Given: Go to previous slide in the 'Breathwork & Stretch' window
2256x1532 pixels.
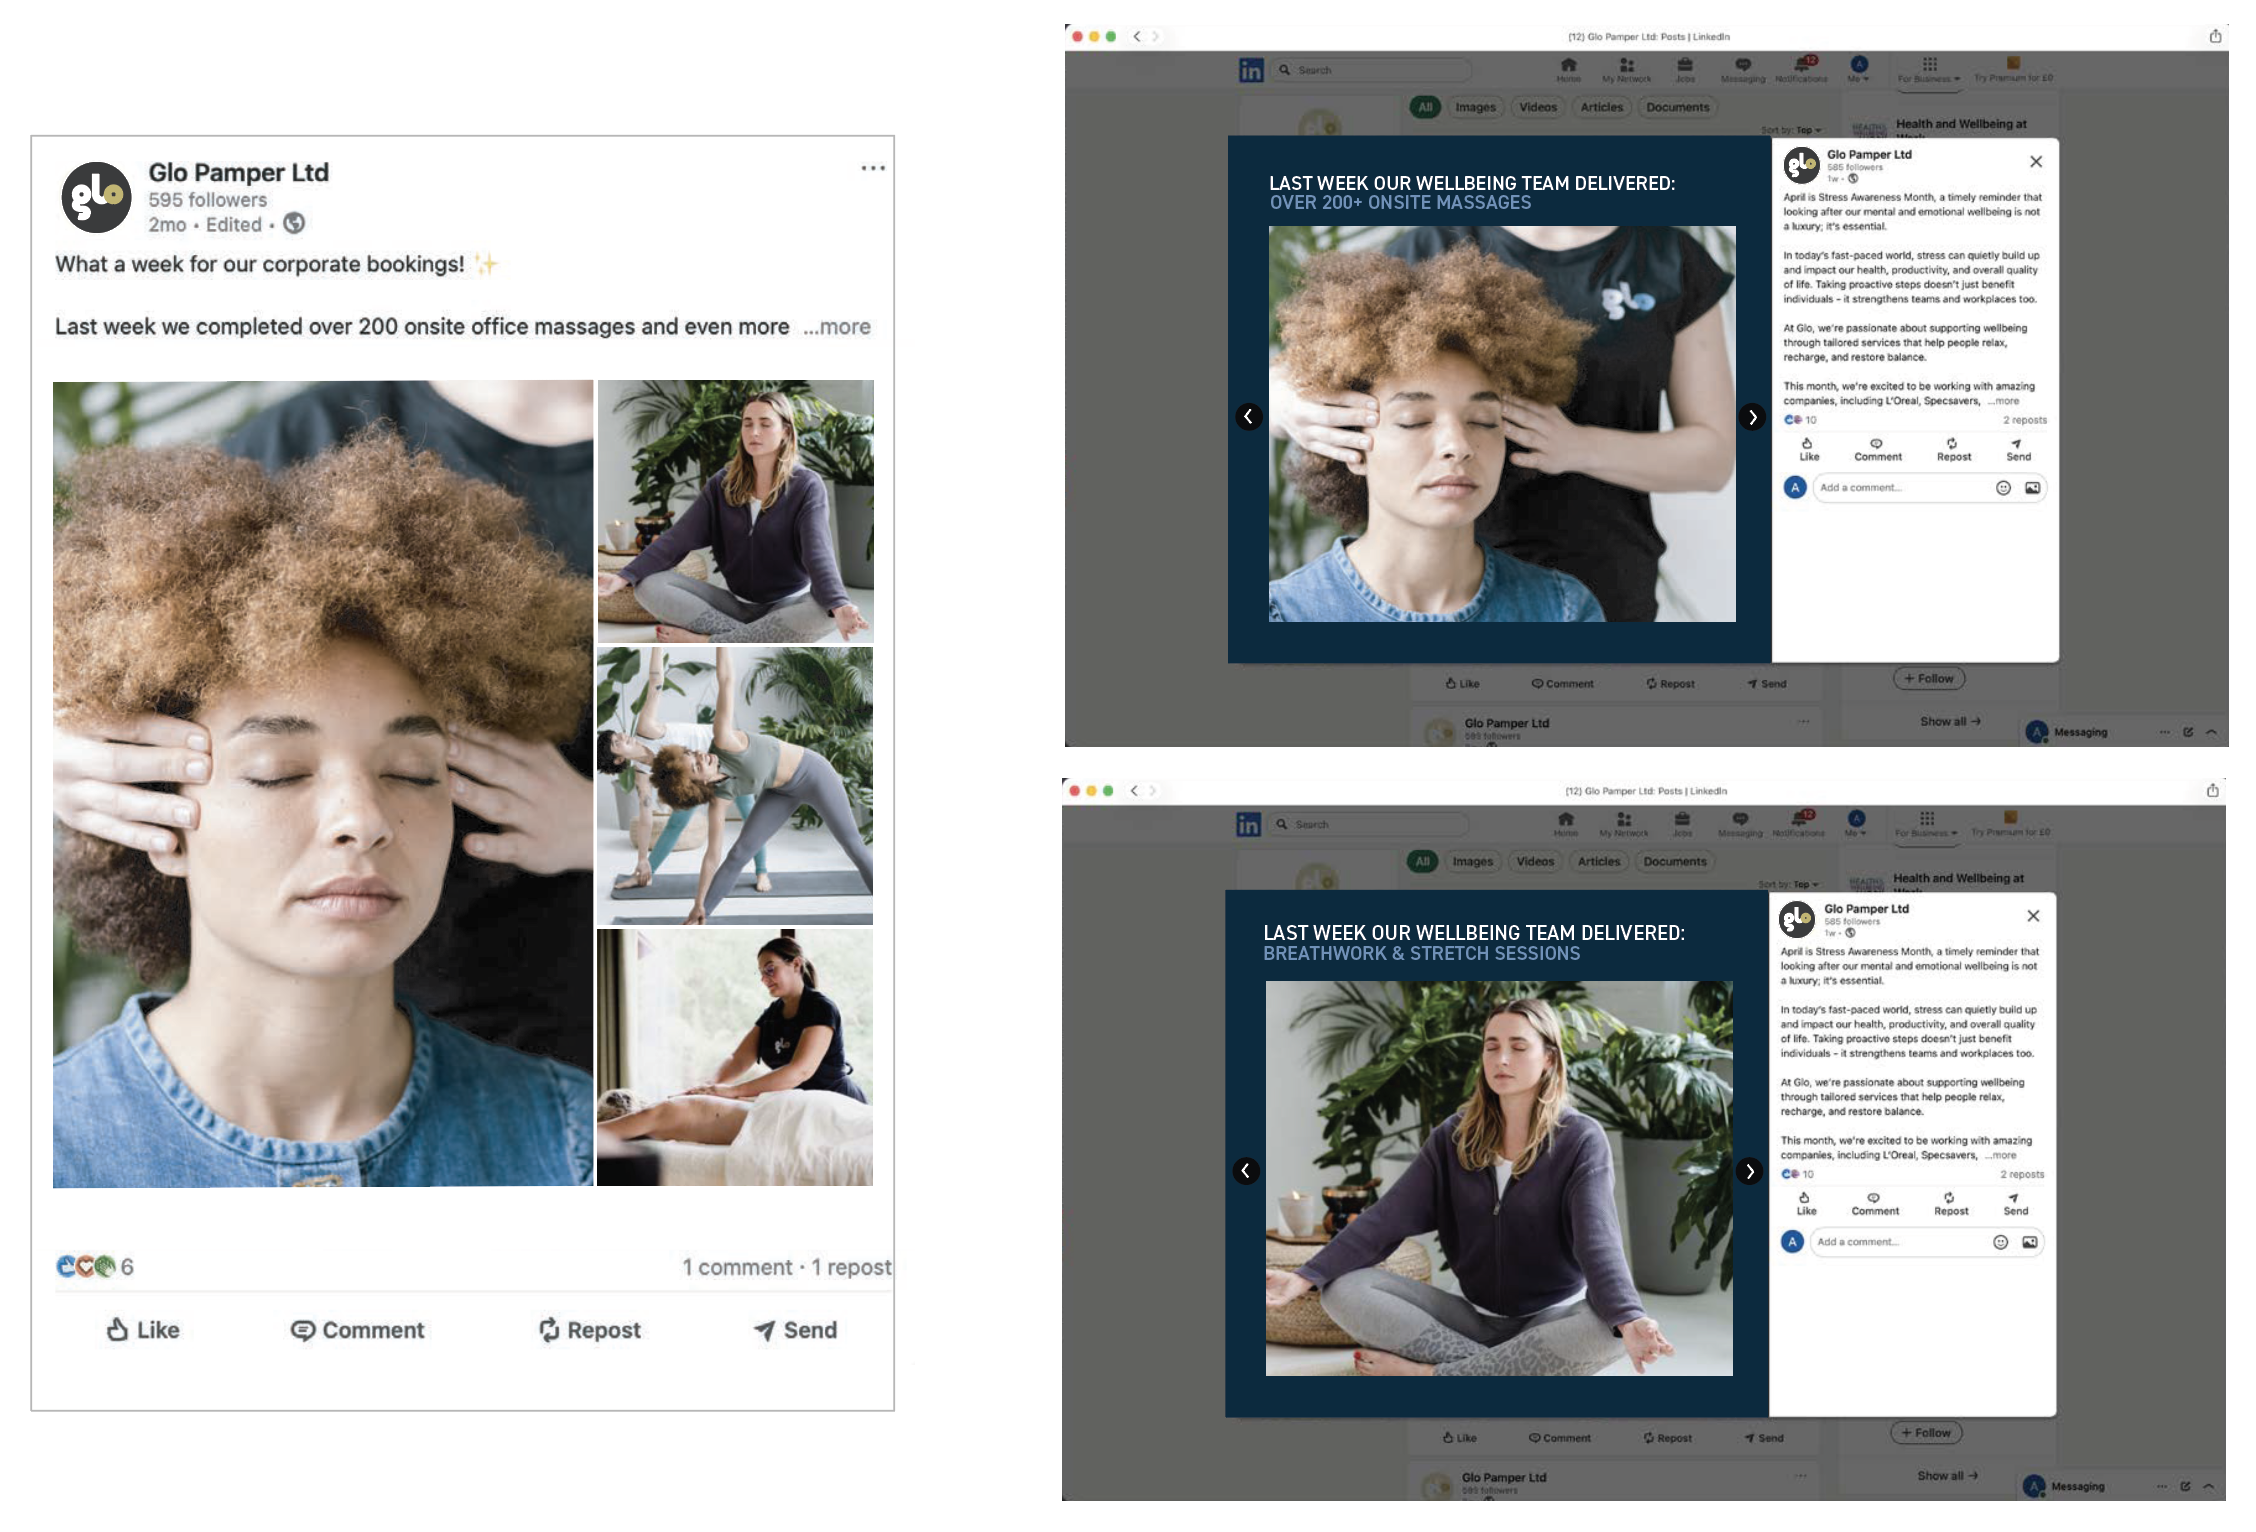Looking at the screenshot, I should (x=1245, y=1171).
